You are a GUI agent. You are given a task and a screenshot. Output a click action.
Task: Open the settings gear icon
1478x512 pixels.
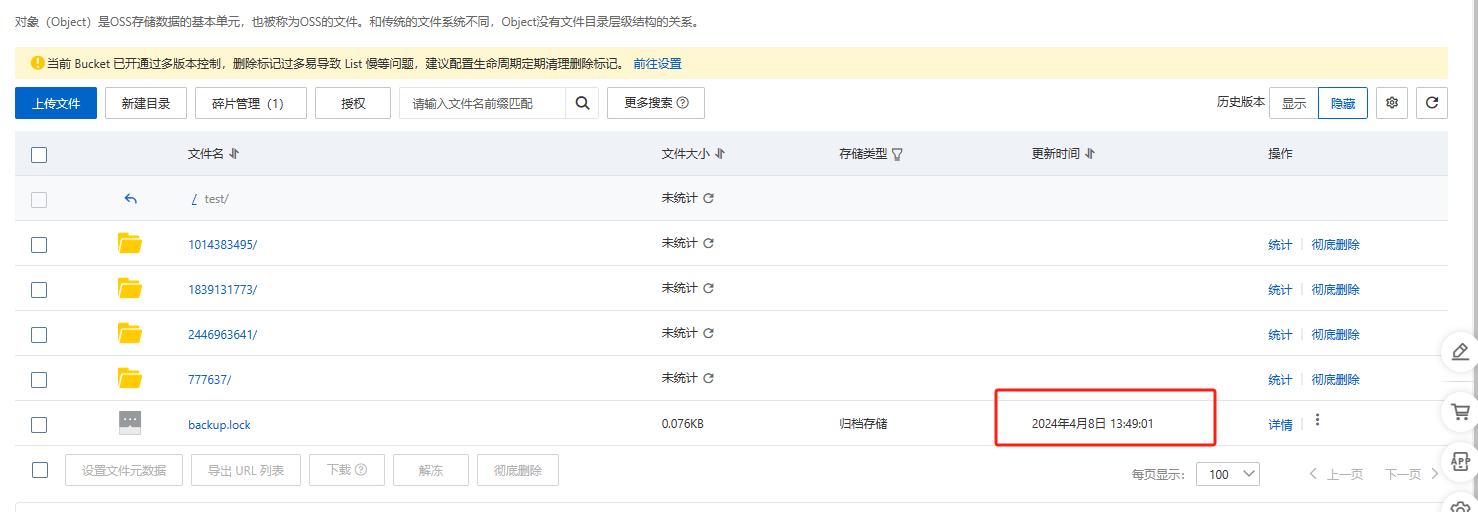pos(1392,103)
